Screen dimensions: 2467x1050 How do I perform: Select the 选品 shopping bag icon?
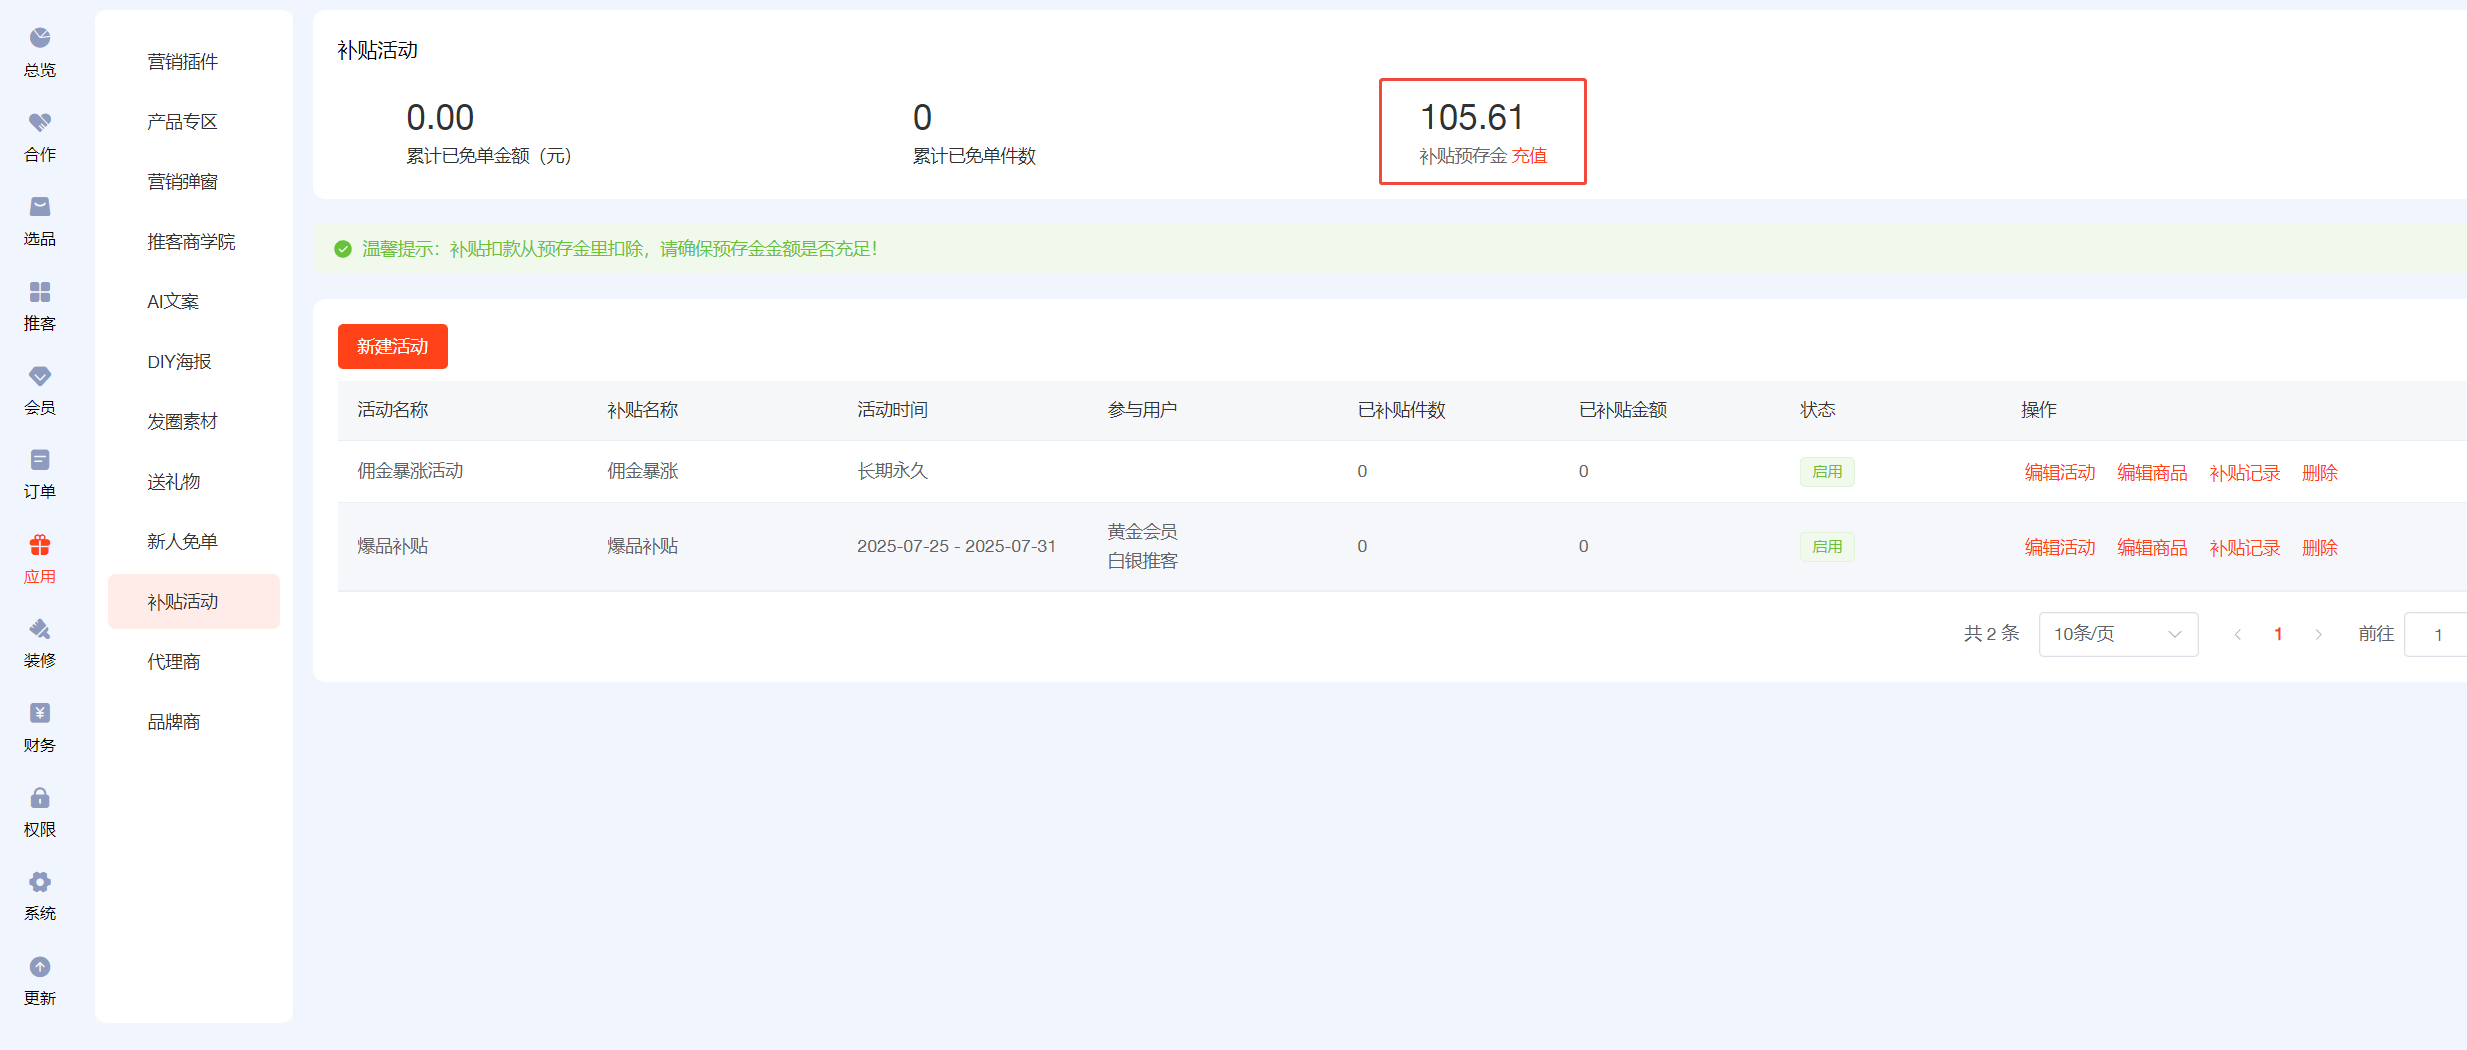pyautogui.click(x=40, y=207)
